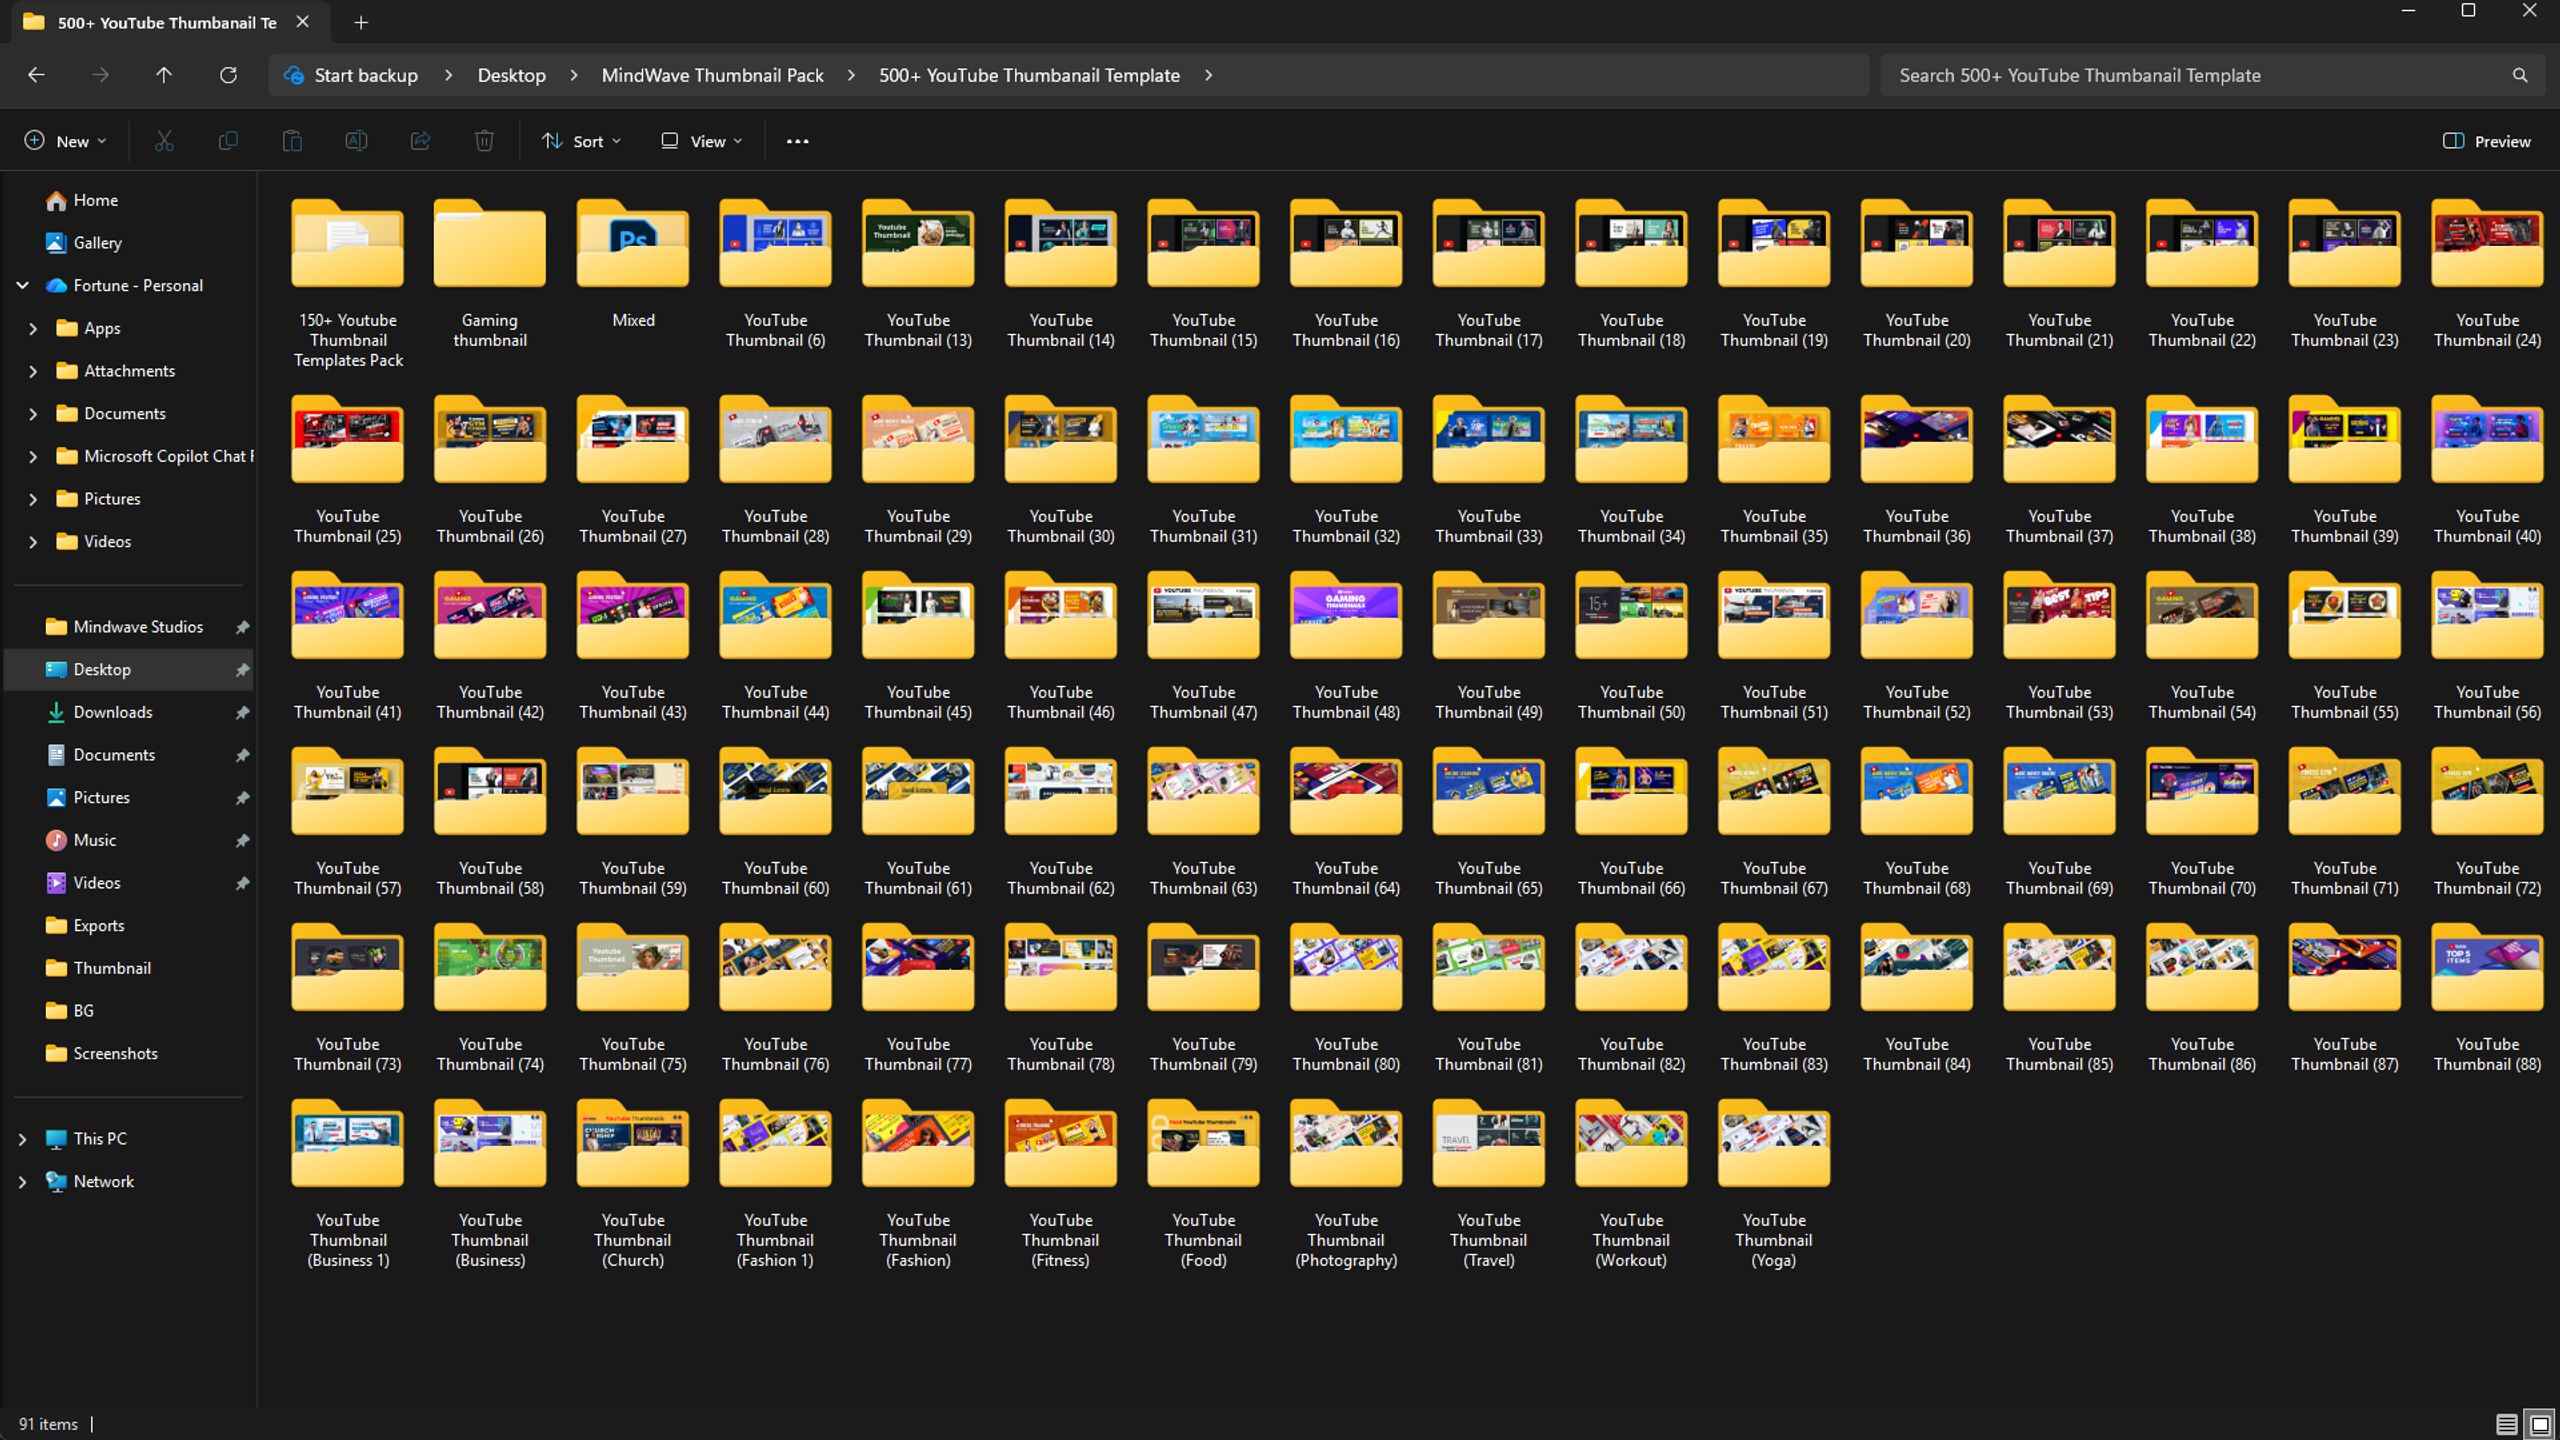
Task: Open the Sort dropdown menu
Action: tap(582, 141)
